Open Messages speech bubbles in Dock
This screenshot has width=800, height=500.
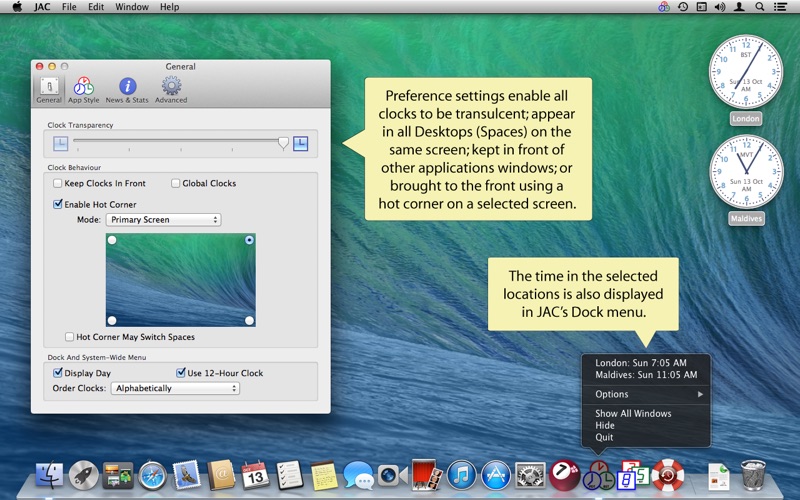[358, 476]
